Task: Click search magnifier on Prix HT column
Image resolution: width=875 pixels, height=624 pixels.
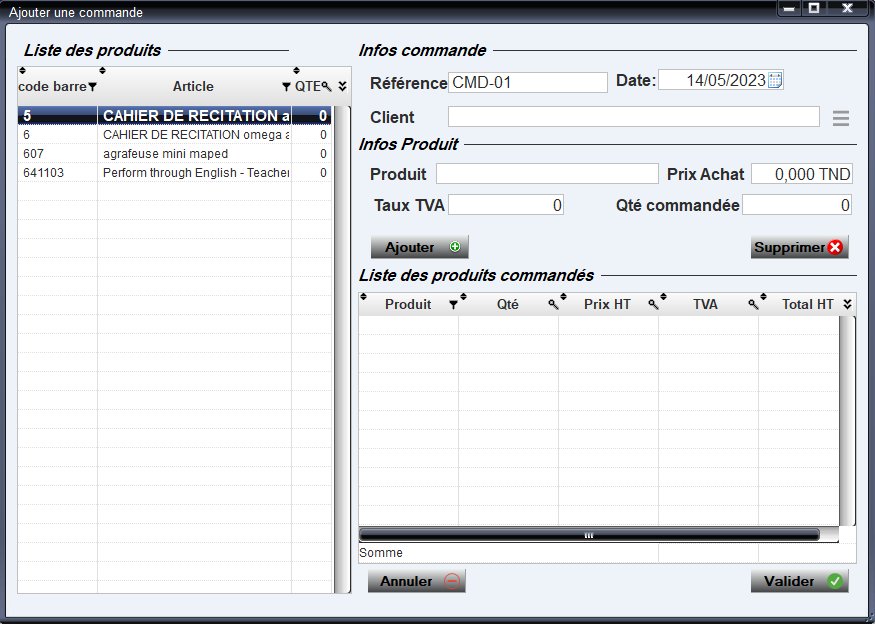Action: coord(652,305)
